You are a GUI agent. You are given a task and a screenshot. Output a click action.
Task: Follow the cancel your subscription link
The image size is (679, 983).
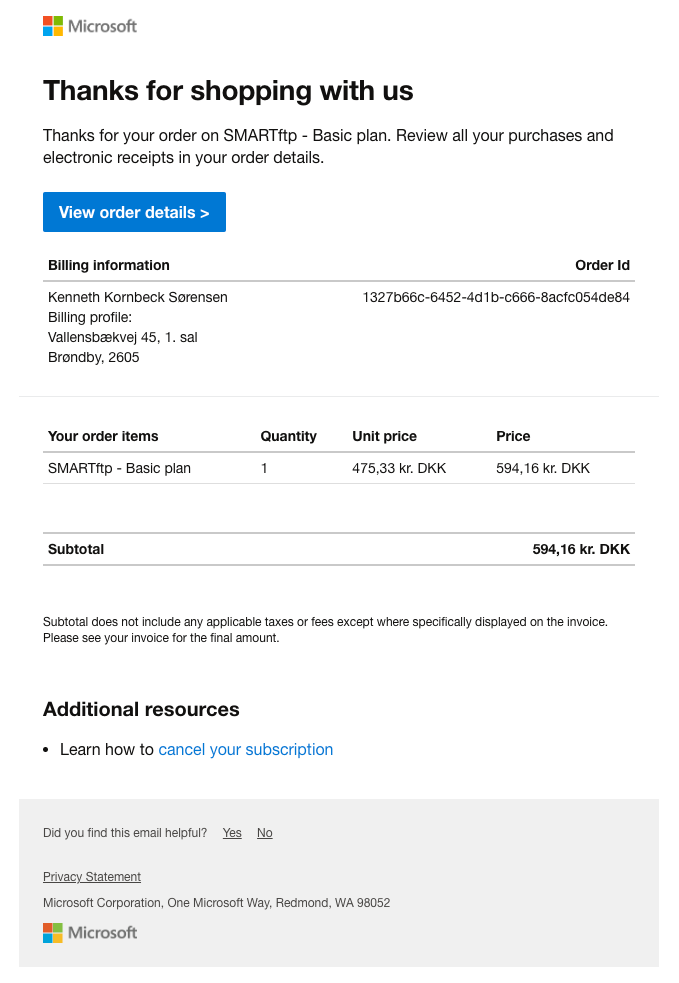[245, 749]
